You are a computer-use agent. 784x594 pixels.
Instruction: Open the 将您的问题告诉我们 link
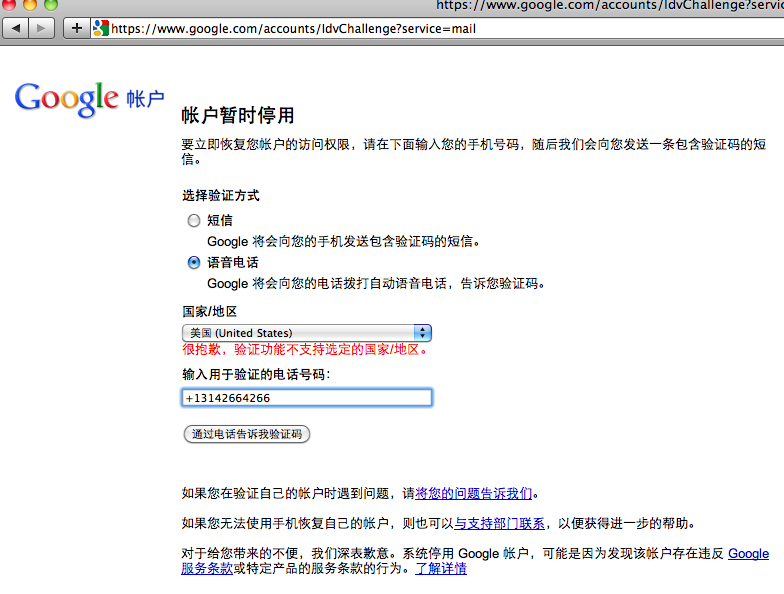pyautogui.click(x=474, y=494)
